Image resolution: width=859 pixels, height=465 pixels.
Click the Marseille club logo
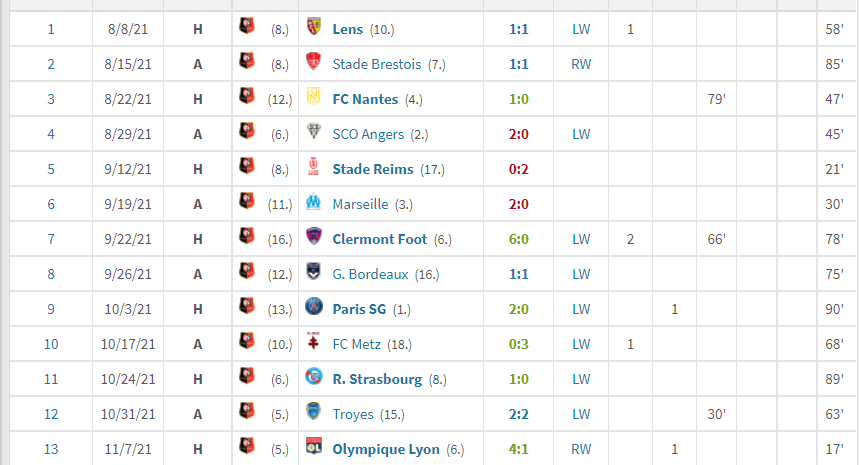313,202
